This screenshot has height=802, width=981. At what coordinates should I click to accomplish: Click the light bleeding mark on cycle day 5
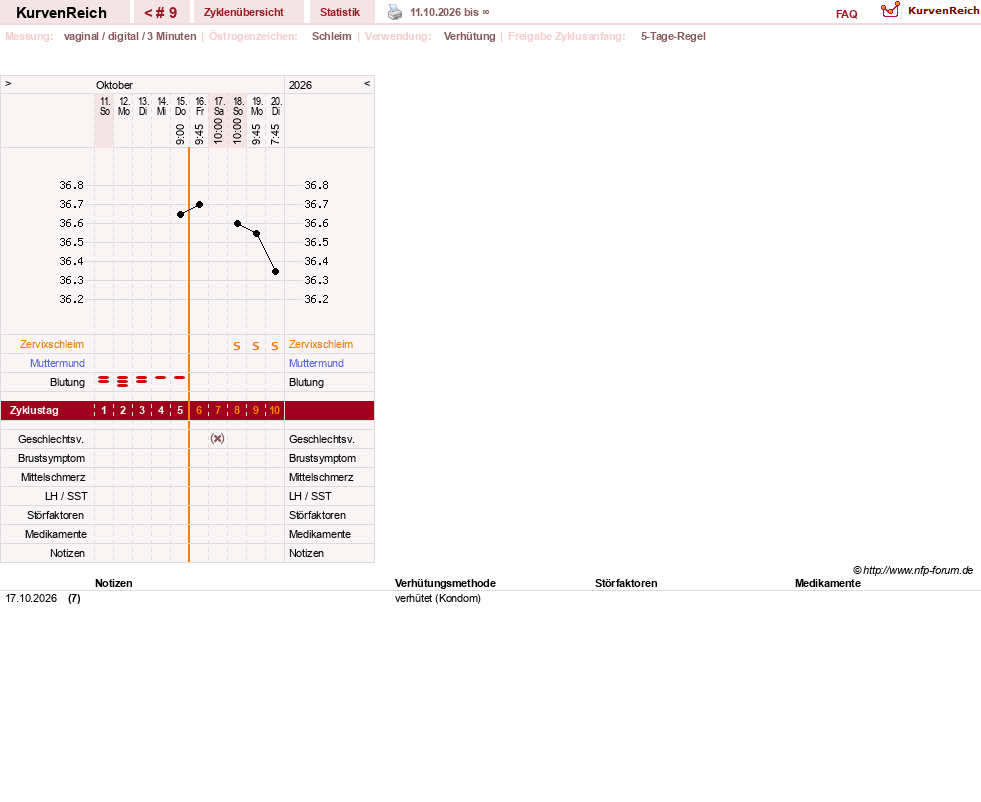(180, 378)
